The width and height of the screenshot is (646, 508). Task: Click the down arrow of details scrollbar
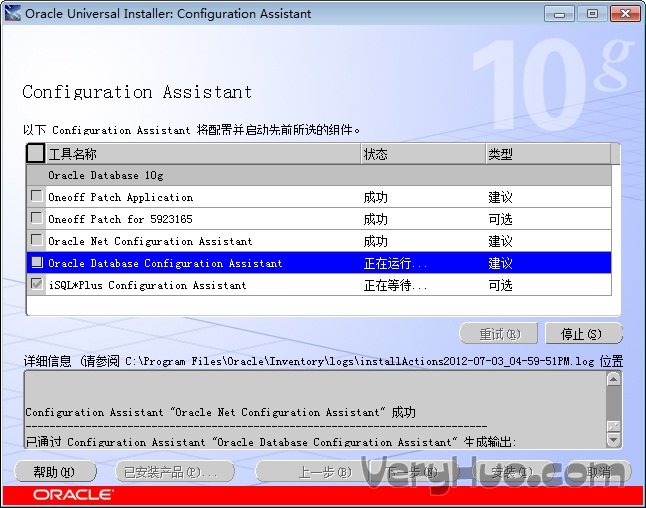click(613, 440)
